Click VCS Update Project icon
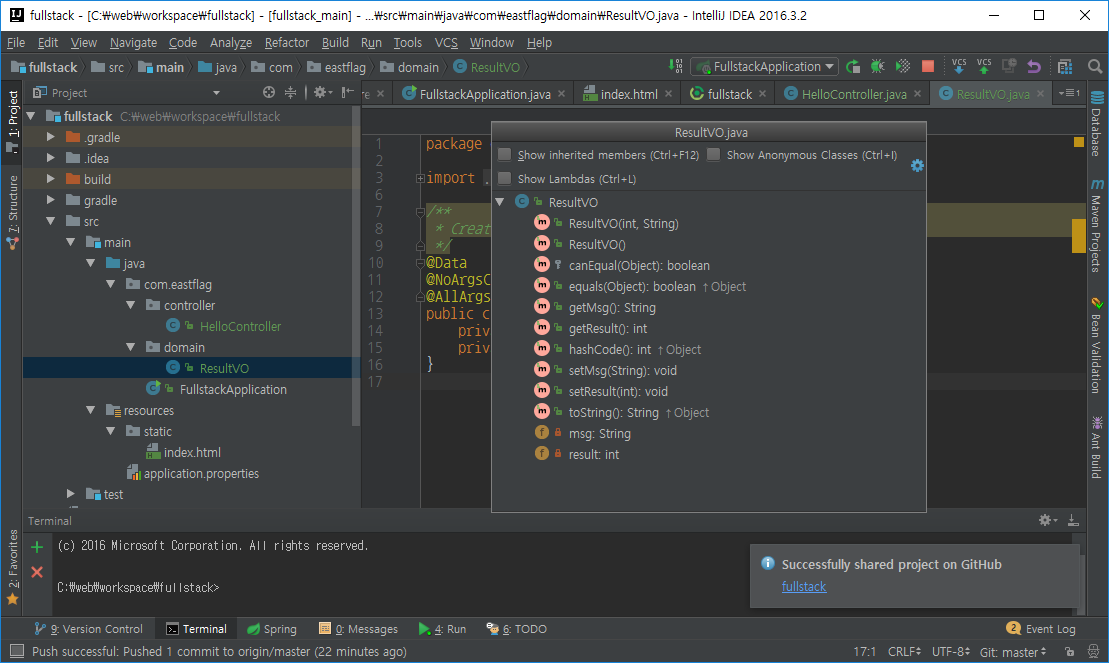Image resolution: width=1109 pixels, height=663 pixels. coord(959,67)
